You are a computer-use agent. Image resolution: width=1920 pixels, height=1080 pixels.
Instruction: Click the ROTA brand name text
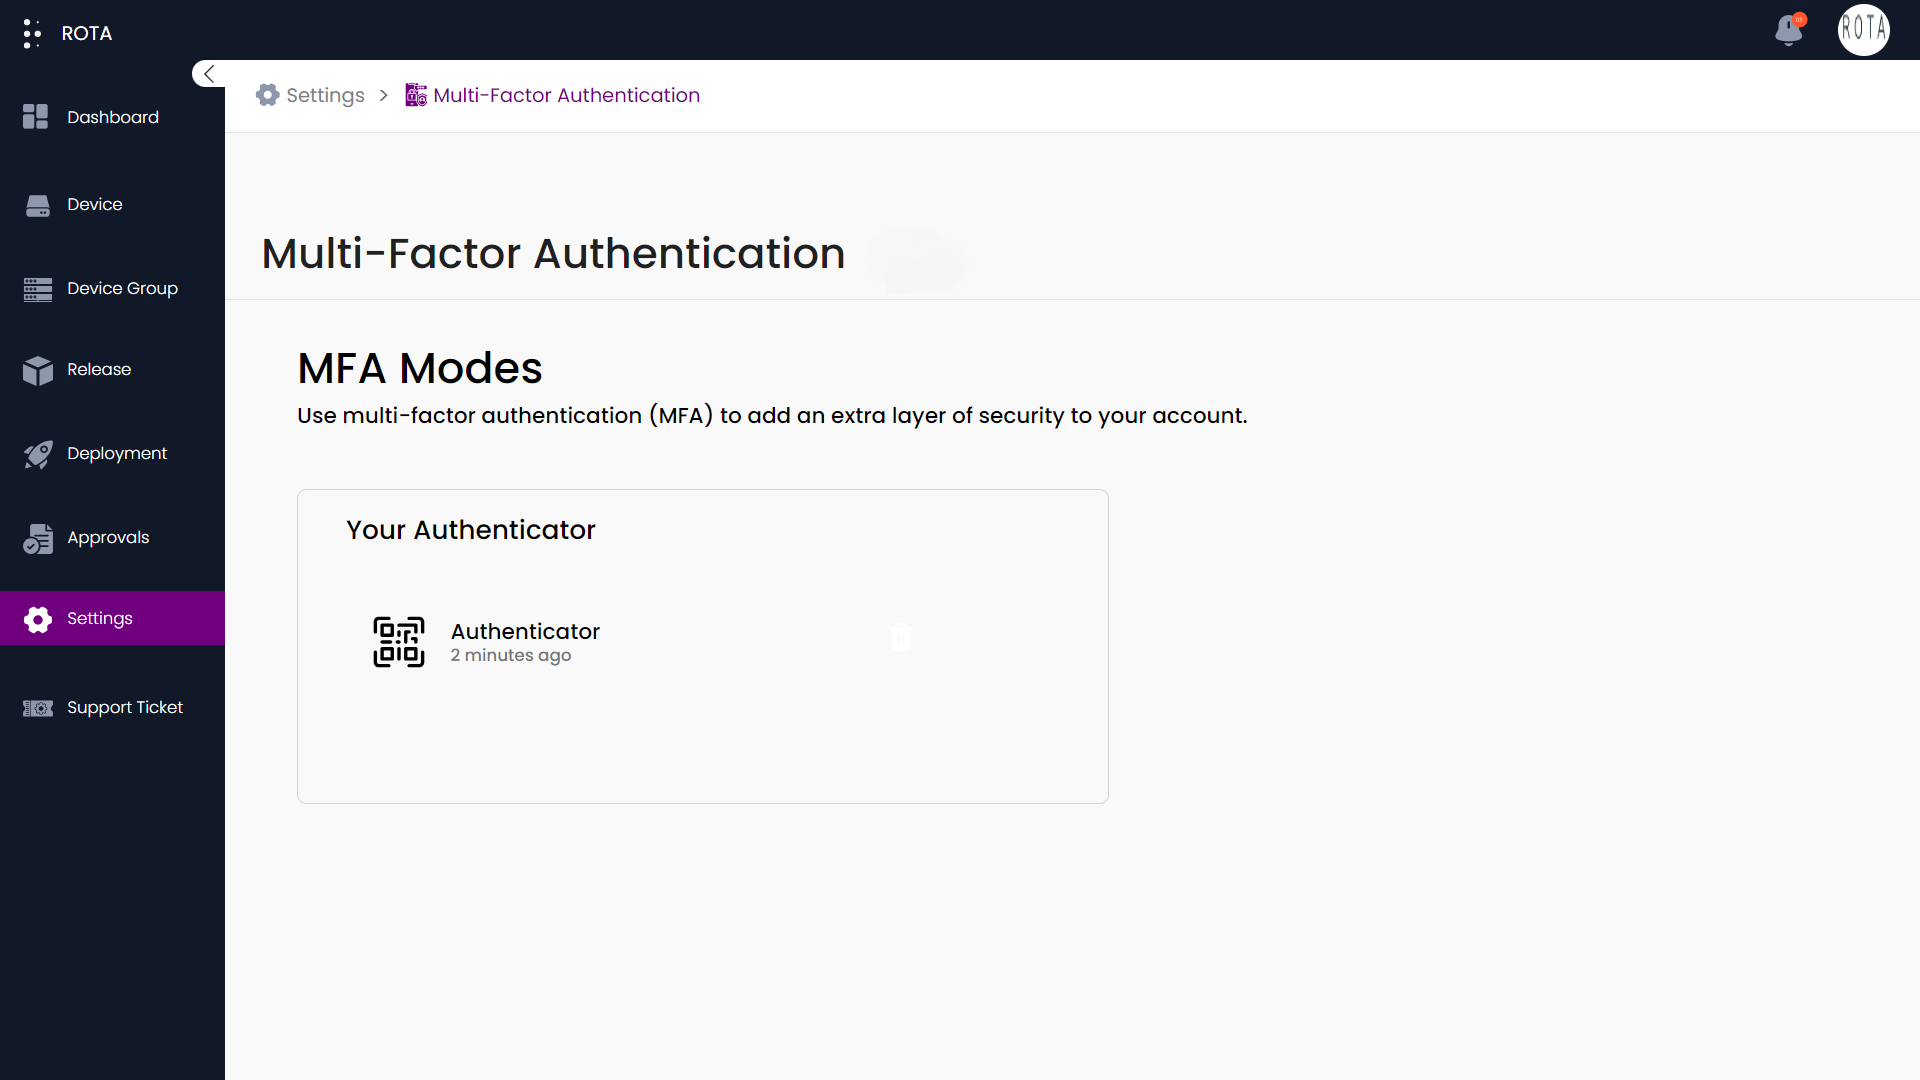(x=87, y=33)
